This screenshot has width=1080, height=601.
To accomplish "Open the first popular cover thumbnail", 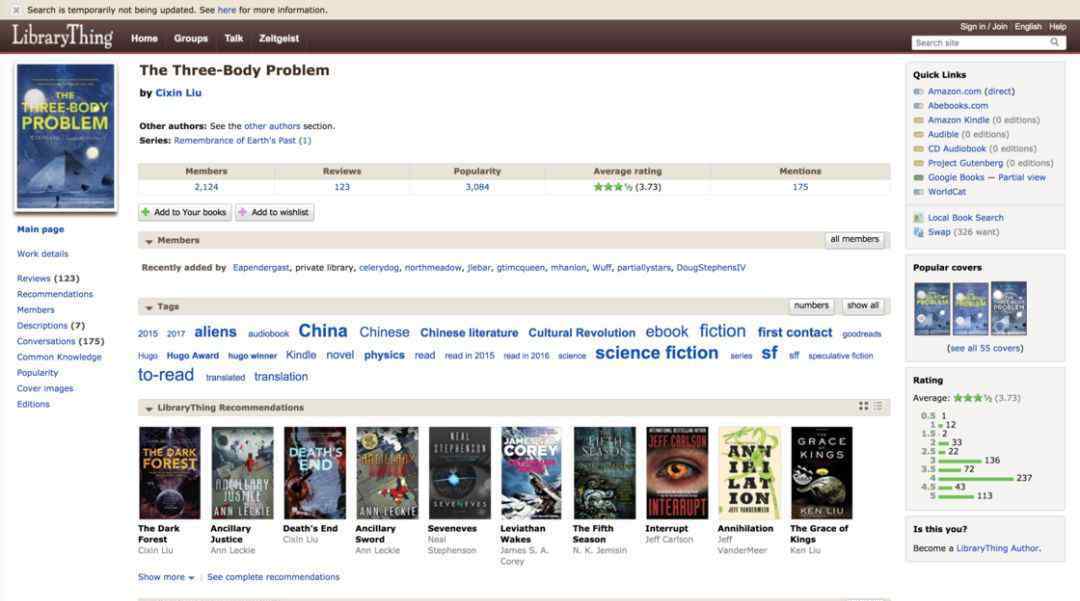I will (x=932, y=308).
